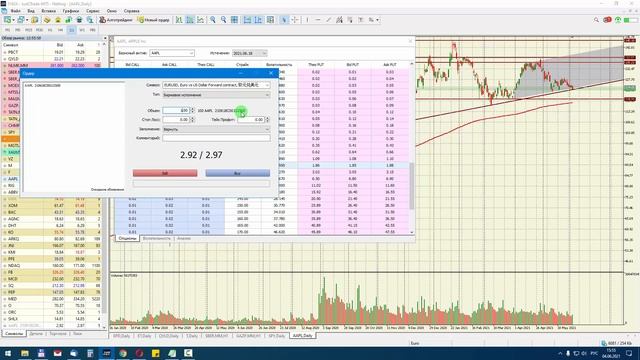
Task: Switch to the Опционы tab
Action: (x=127, y=238)
